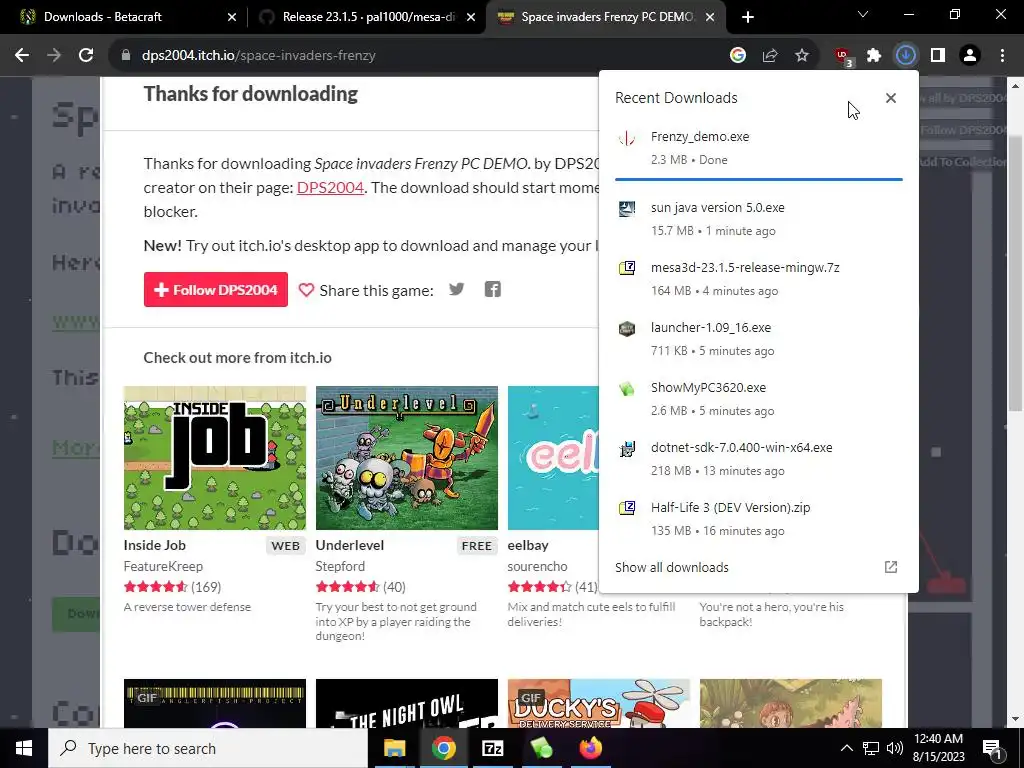Image resolution: width=1024 pixels, height=768 pixels.
Task: Open uBlock Origin extension icon
Action: (844, 56)
